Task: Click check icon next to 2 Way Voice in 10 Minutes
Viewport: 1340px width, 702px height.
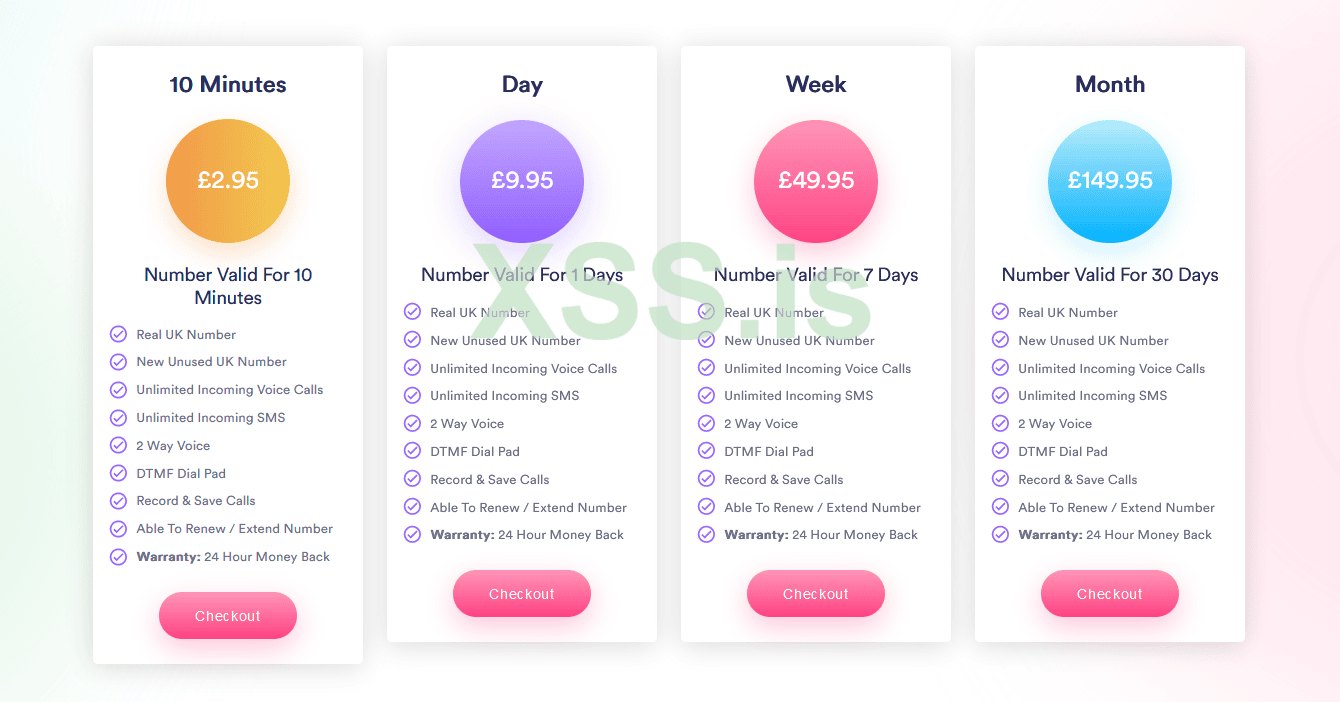Action: click(x=118, y=445)
